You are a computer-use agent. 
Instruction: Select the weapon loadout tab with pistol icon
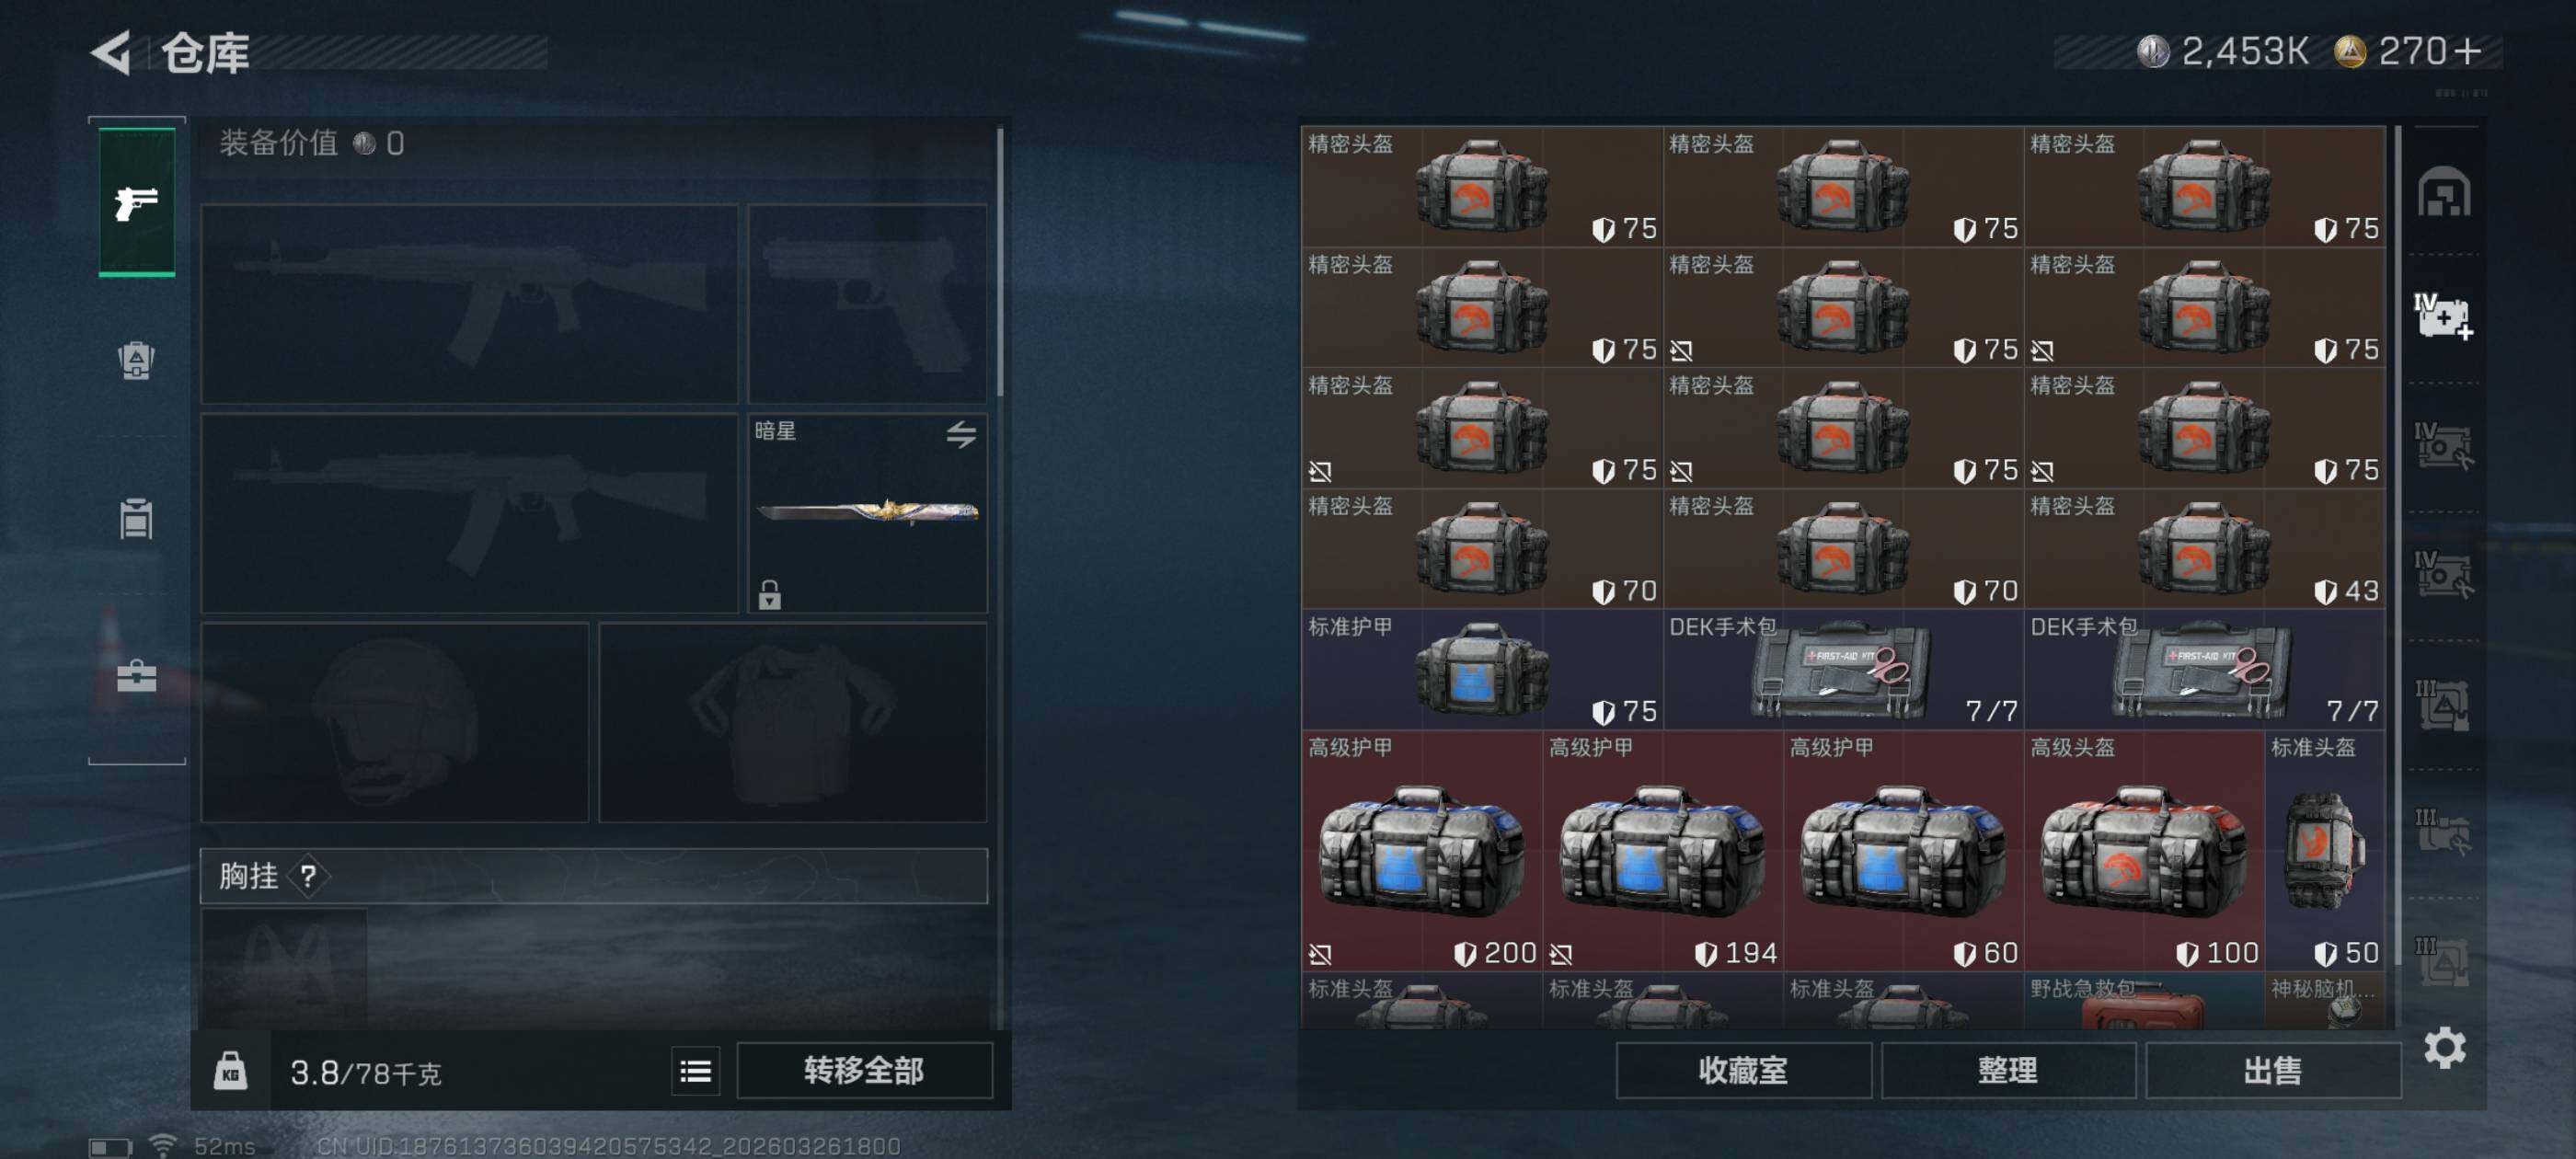[x=137, y=202]
